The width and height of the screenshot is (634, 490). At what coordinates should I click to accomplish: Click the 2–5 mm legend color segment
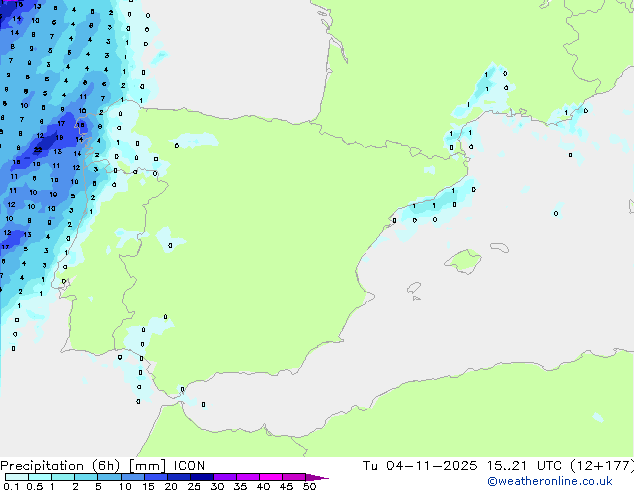(86, 477)
